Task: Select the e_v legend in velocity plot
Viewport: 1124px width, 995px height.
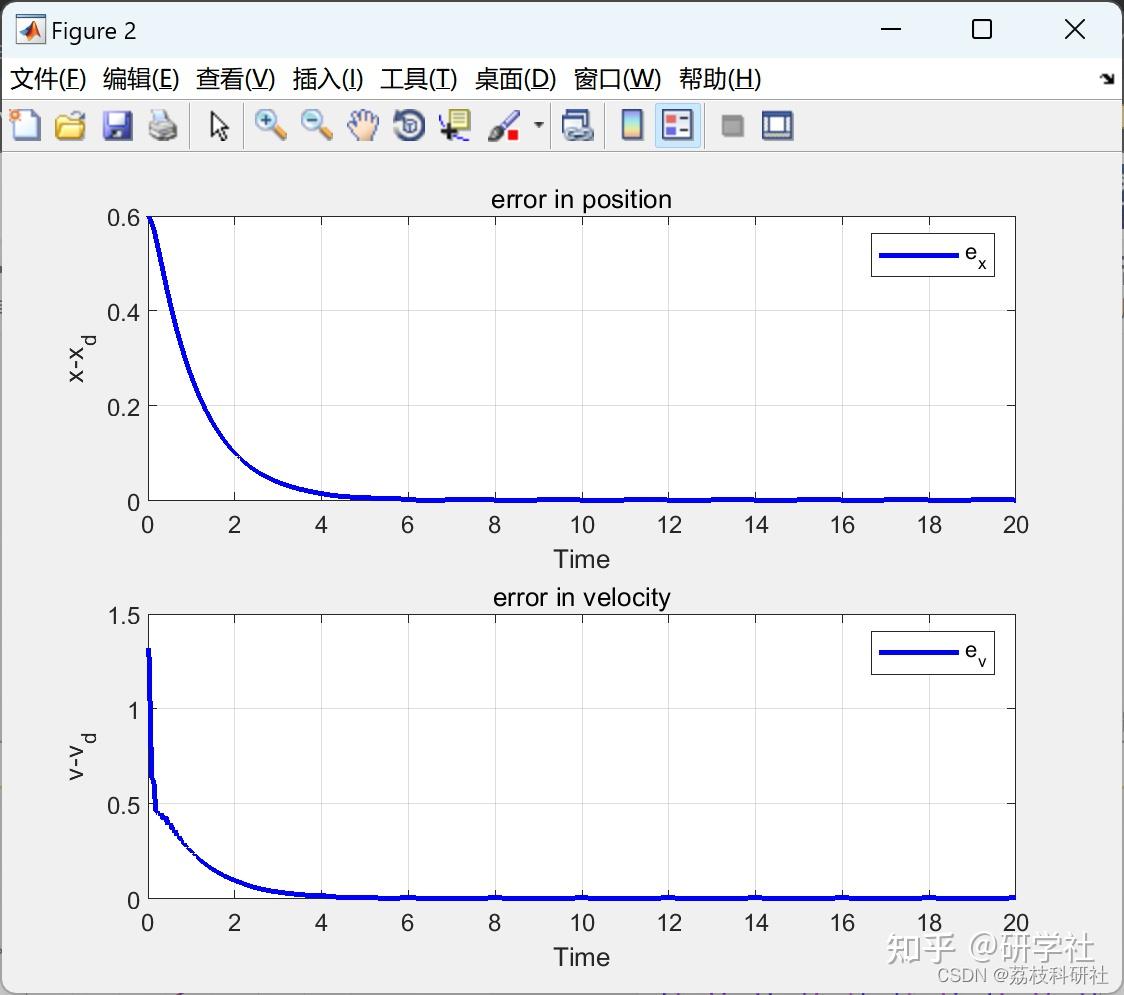Action: 933,652
